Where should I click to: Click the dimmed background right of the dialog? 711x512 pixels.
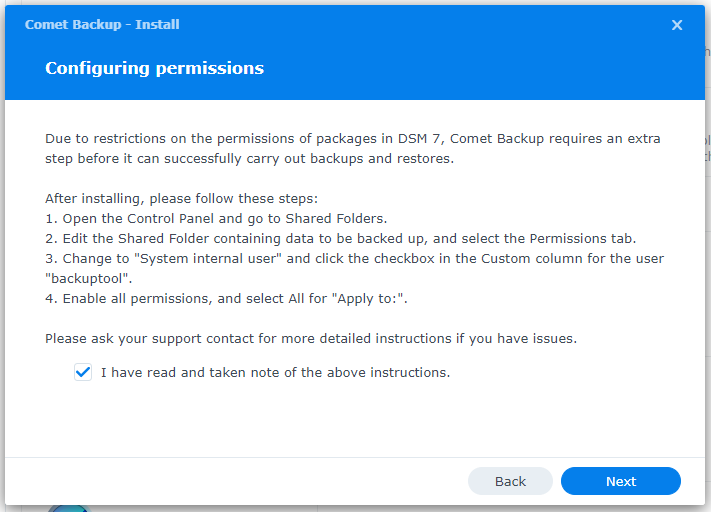click(708, 300)
